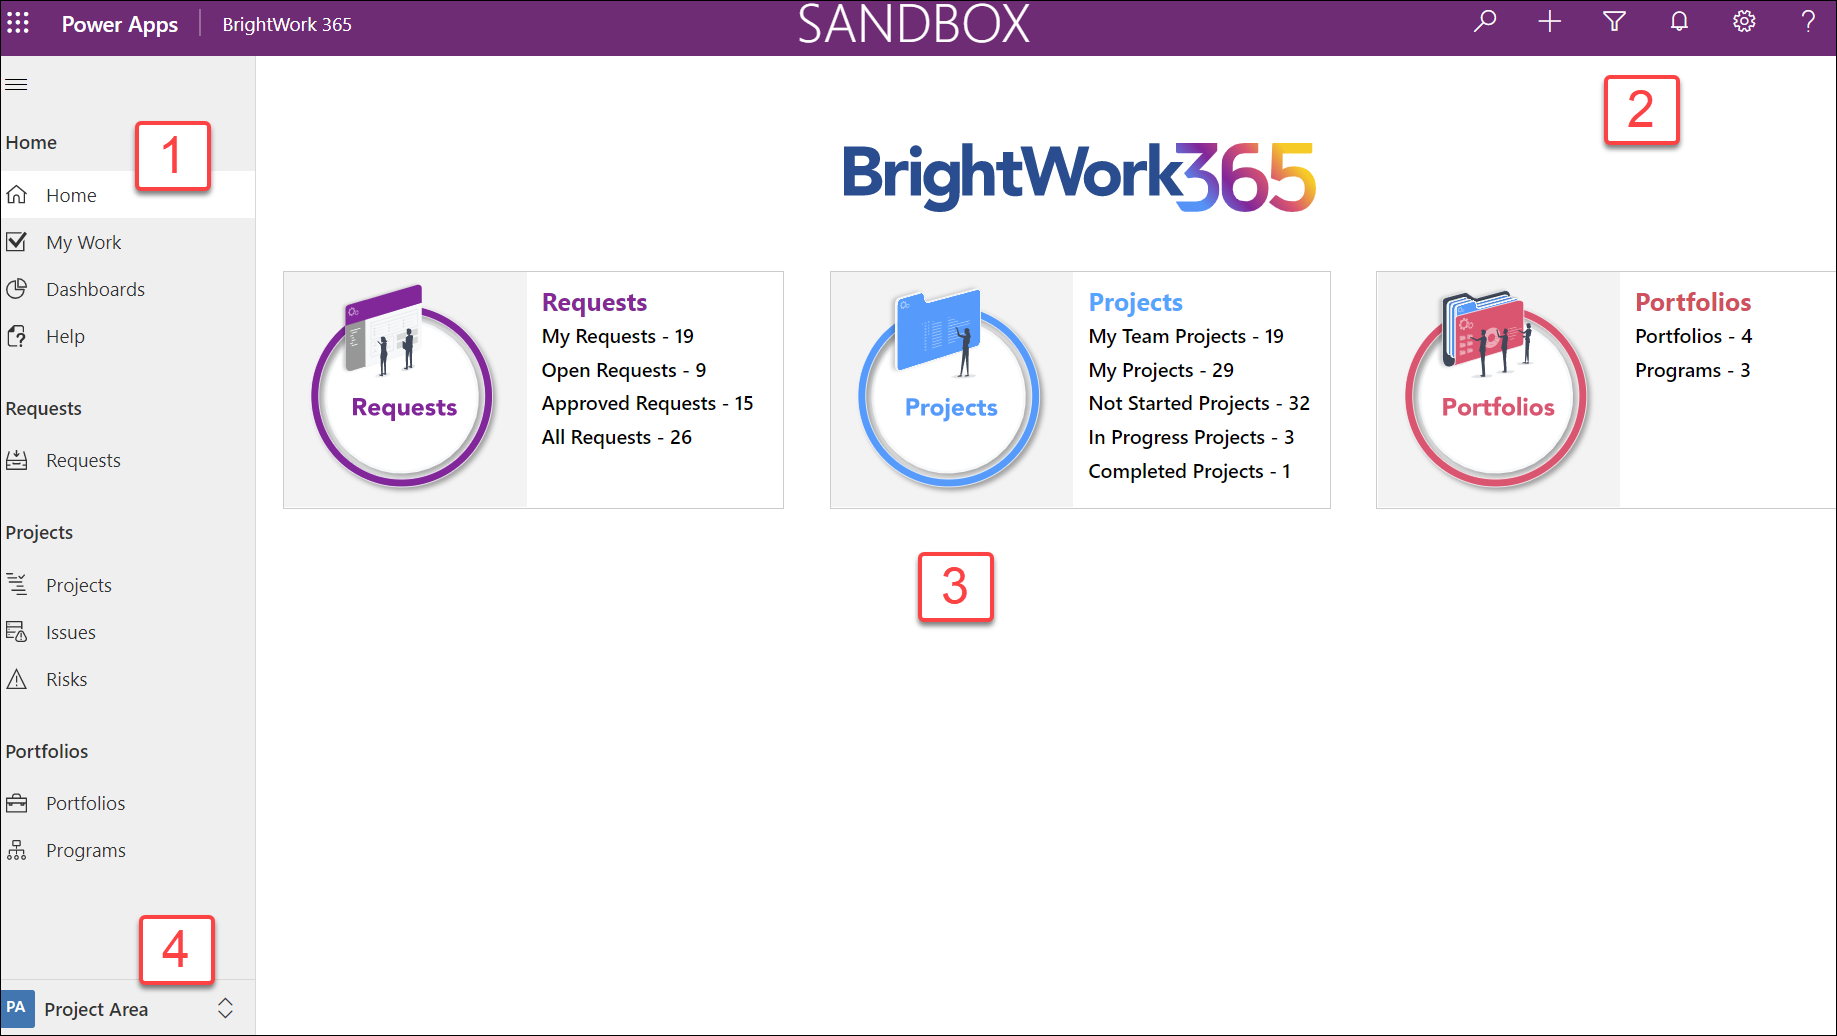Open the advanced find filter icon
Image resolution: width=1837 pixels, height=1036 pixels.
click(1614, 21)
